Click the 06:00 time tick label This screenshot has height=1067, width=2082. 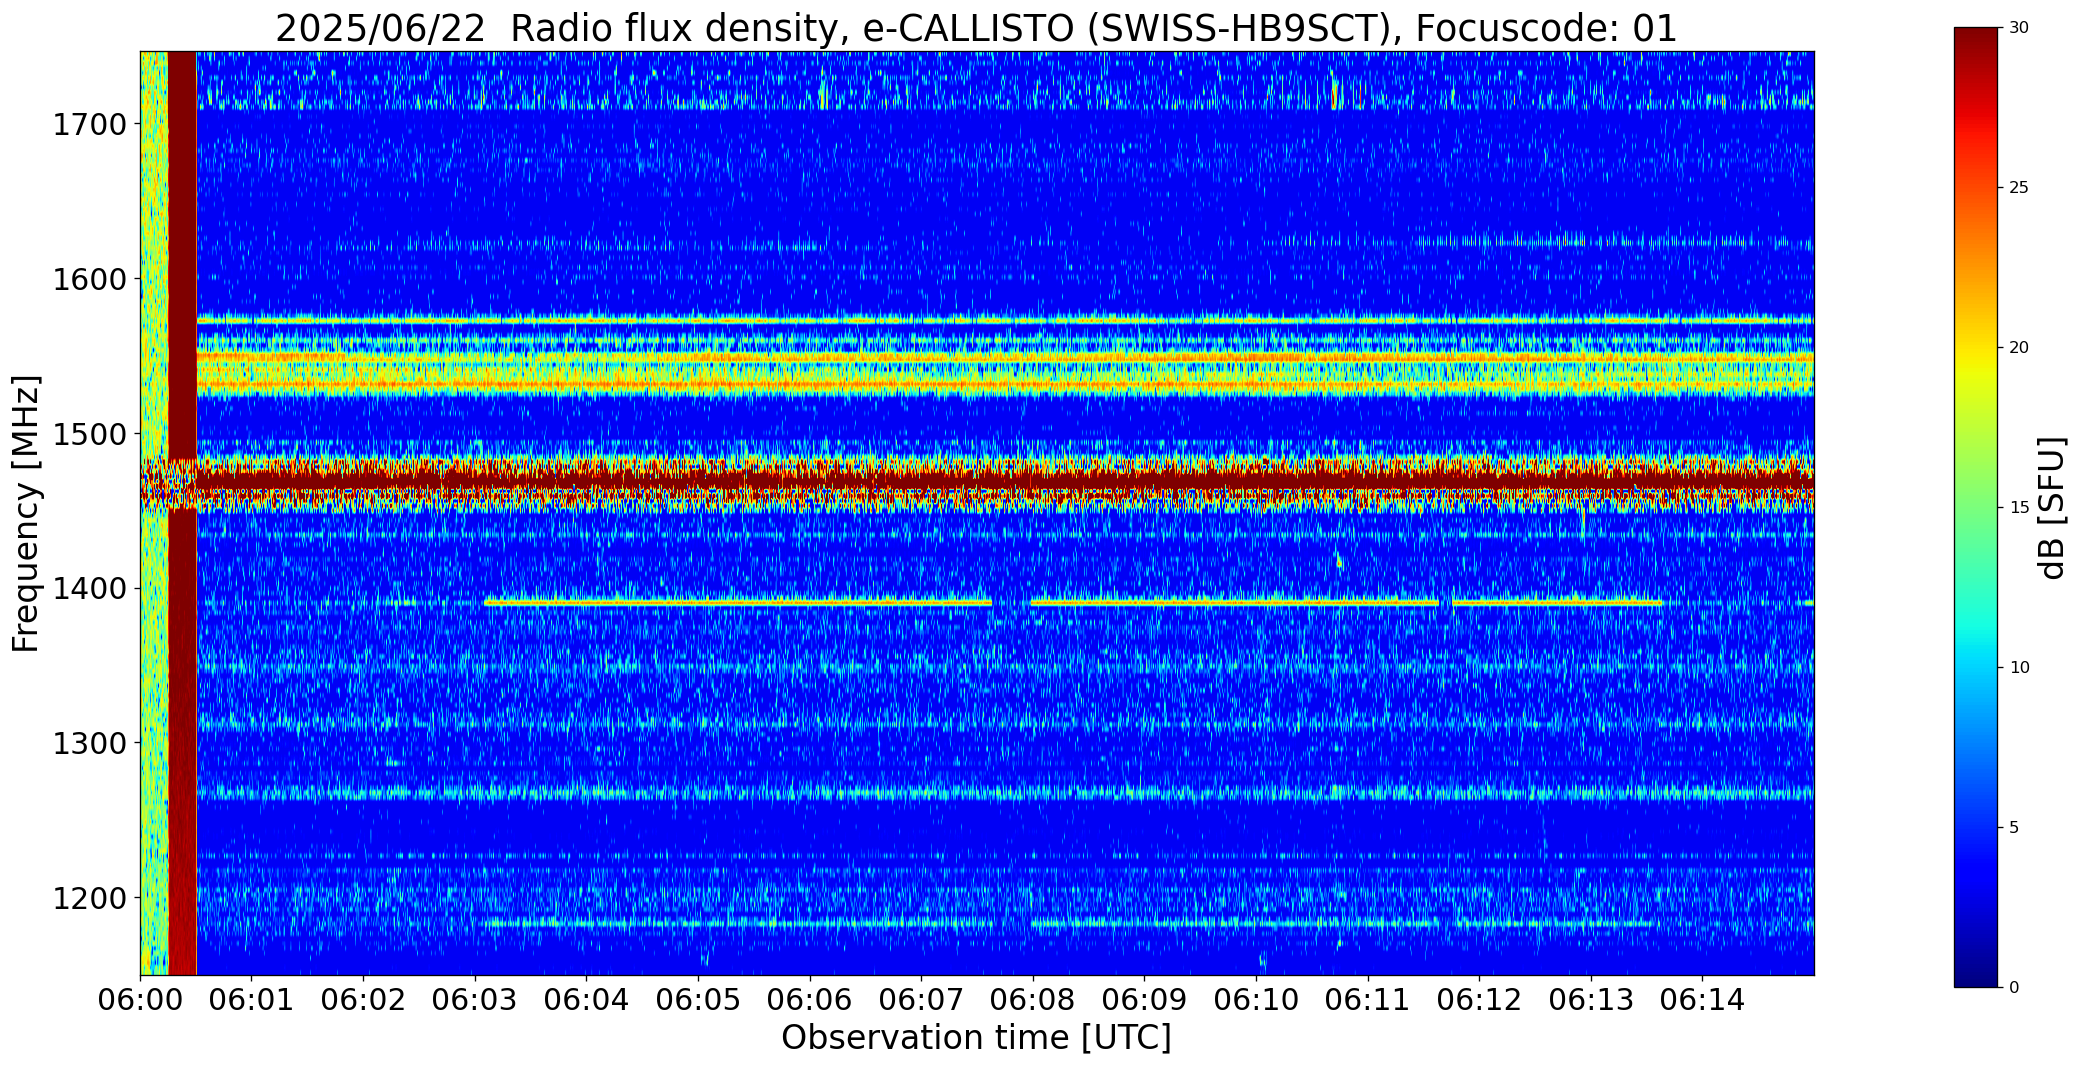(x=140, y=1000)
